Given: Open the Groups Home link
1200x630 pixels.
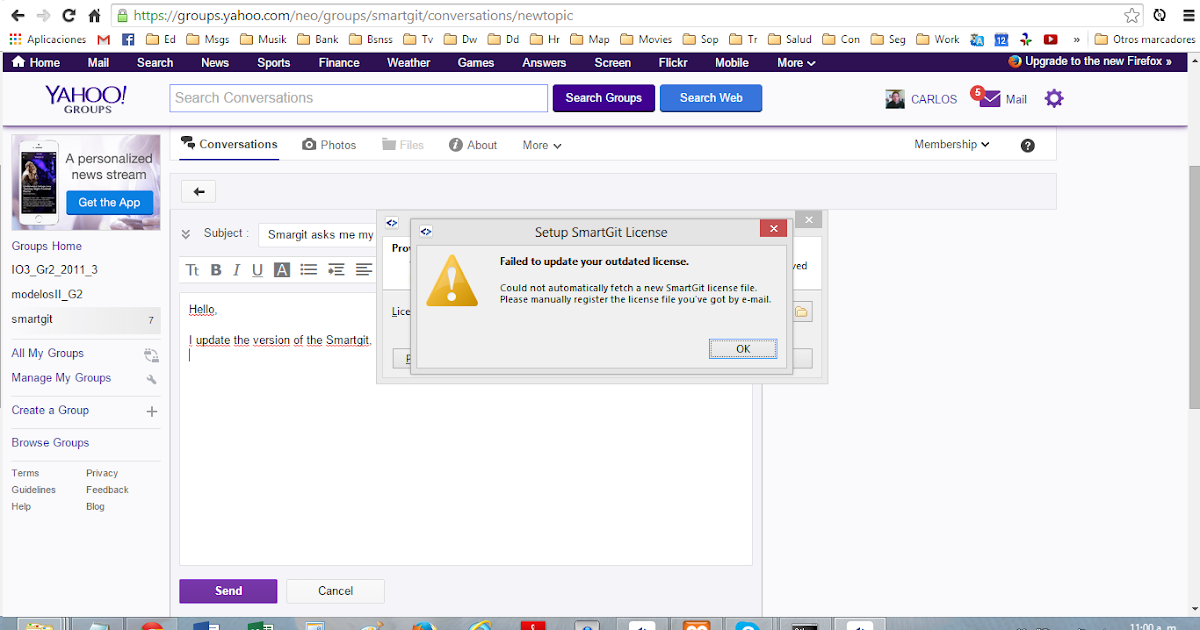Looking at the screenshot, I should (x=47, y=246).
